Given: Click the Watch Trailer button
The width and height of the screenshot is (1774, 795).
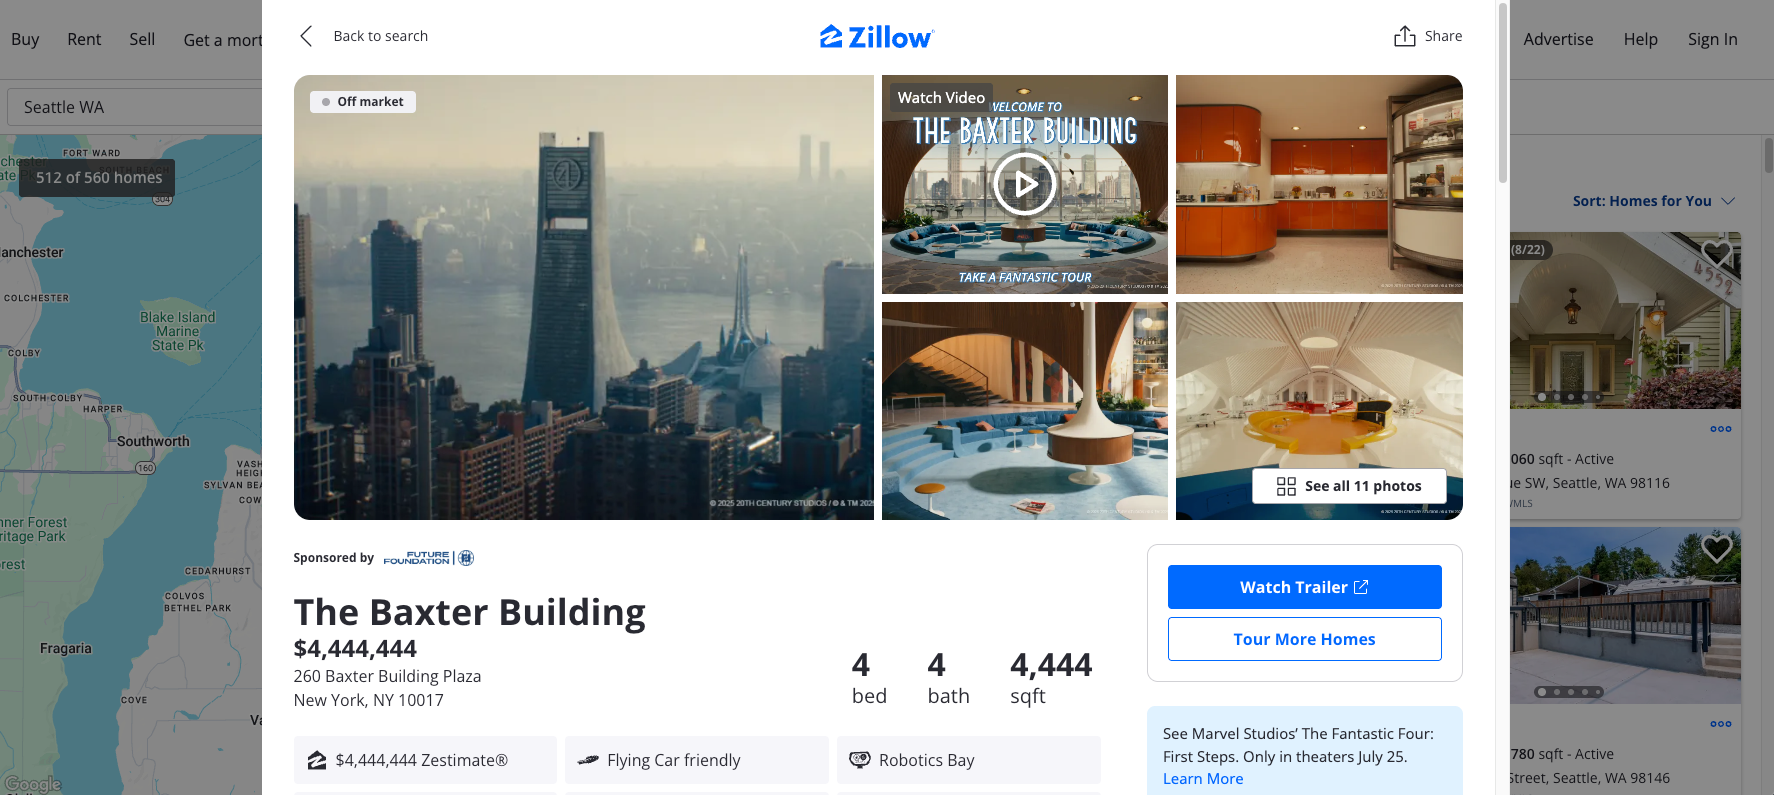Looking at the screenshot, I should click(x=1304, y=587).
